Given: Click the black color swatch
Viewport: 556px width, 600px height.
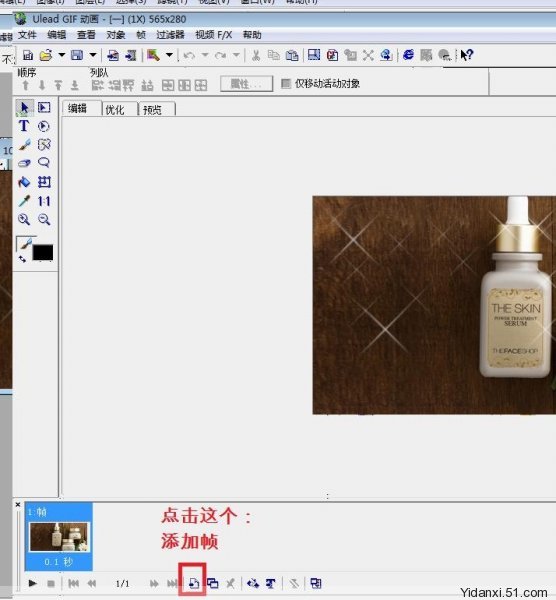Looking at the screenshot, I should click(x=43, y=253).
